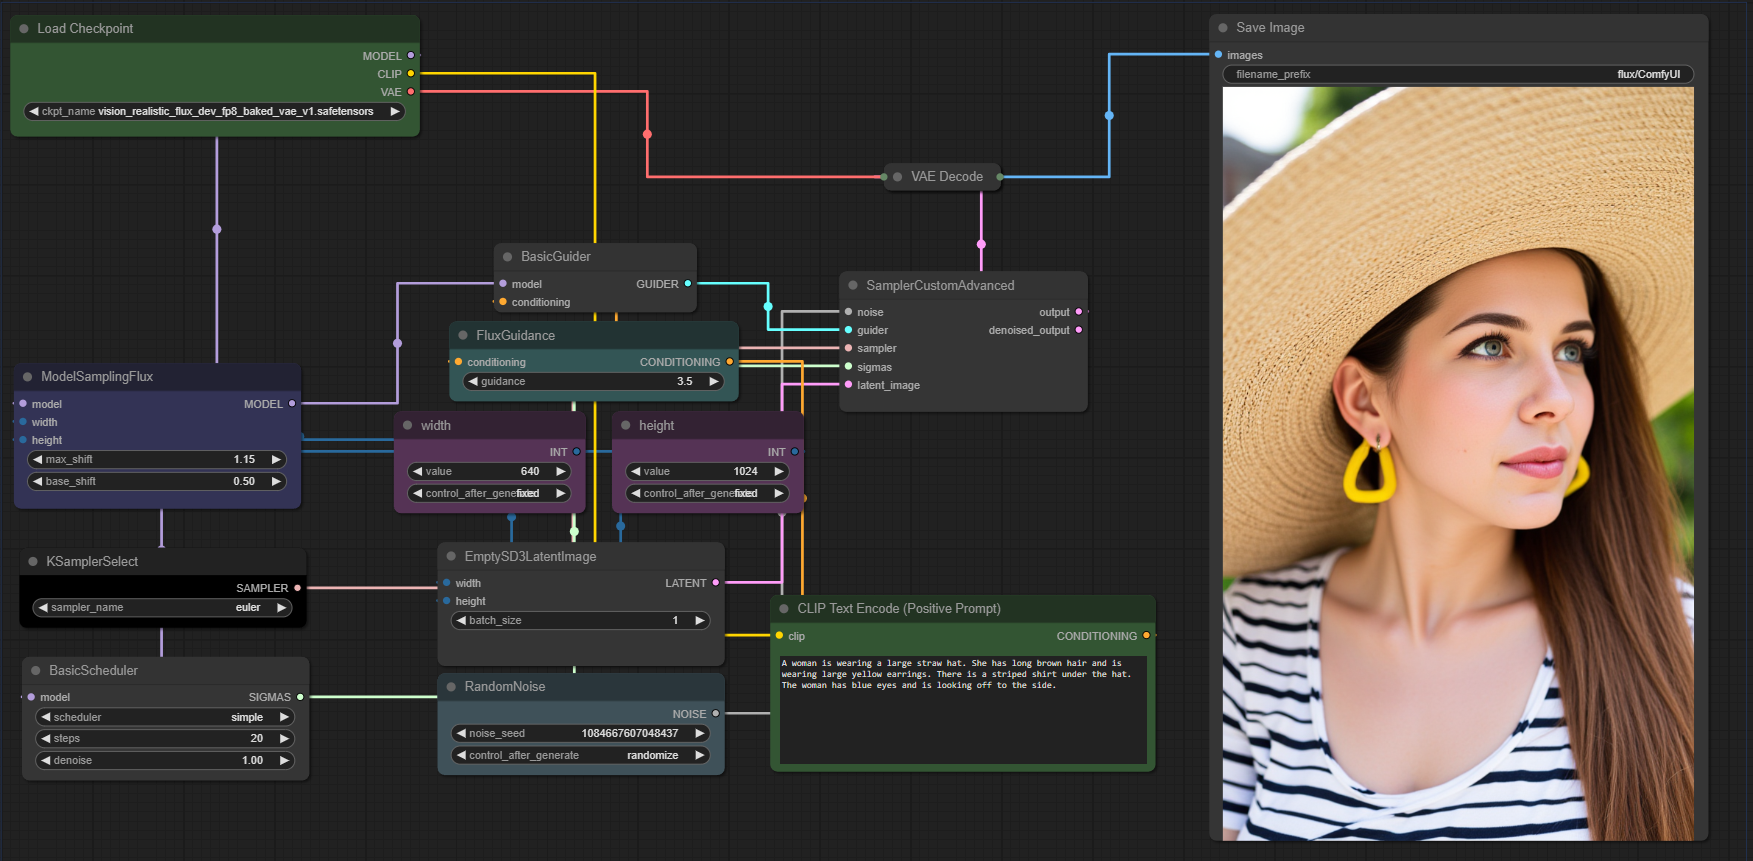Click the positive prompt text box
Screen dimensions: 1753x861
pos(962,710)
